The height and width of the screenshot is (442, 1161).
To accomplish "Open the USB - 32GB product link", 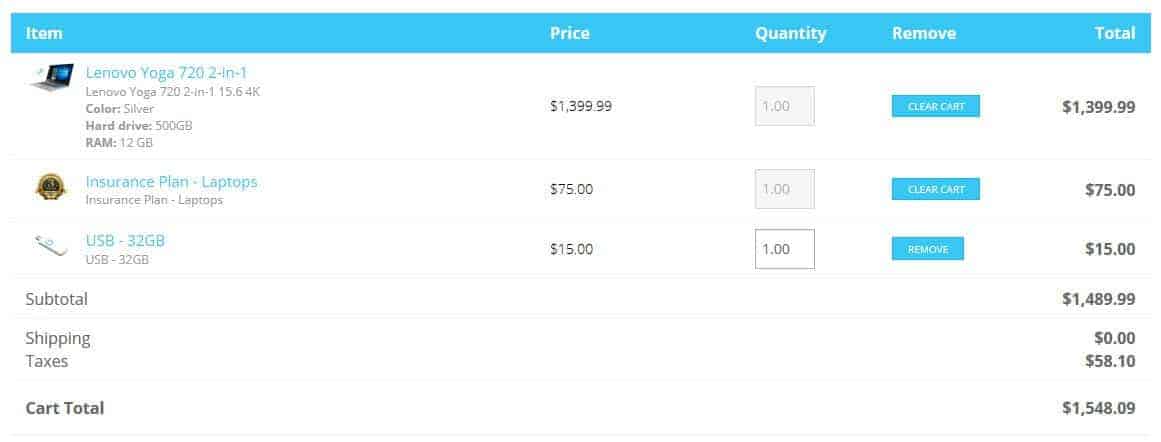I will coord(125,241).
